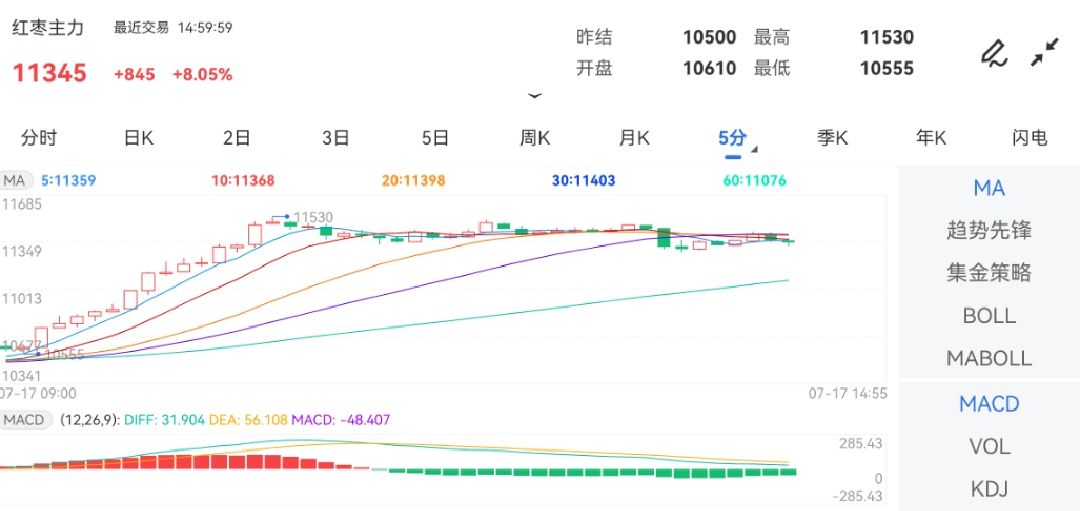
Task: Select the 3日 chart tab
Action: click(336, 138)
